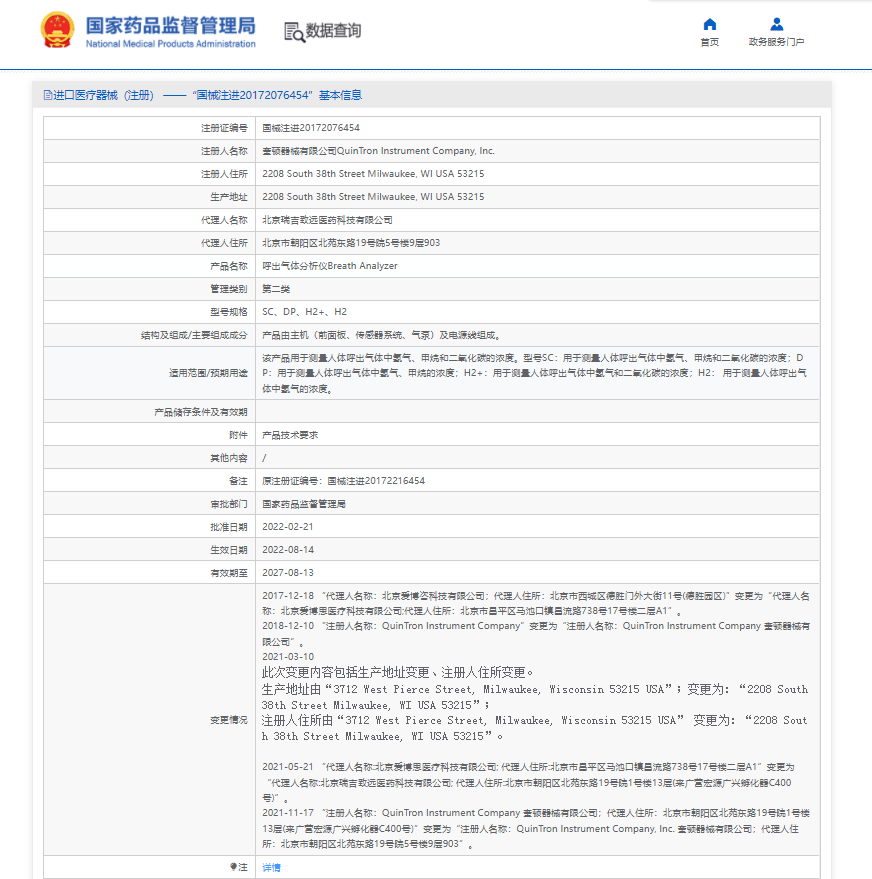Select 北京瑞吉致远医药科技有限公司 in the 代理人名称 row
The width and height of the screenshot is (872, 879).
click(327, 220)
